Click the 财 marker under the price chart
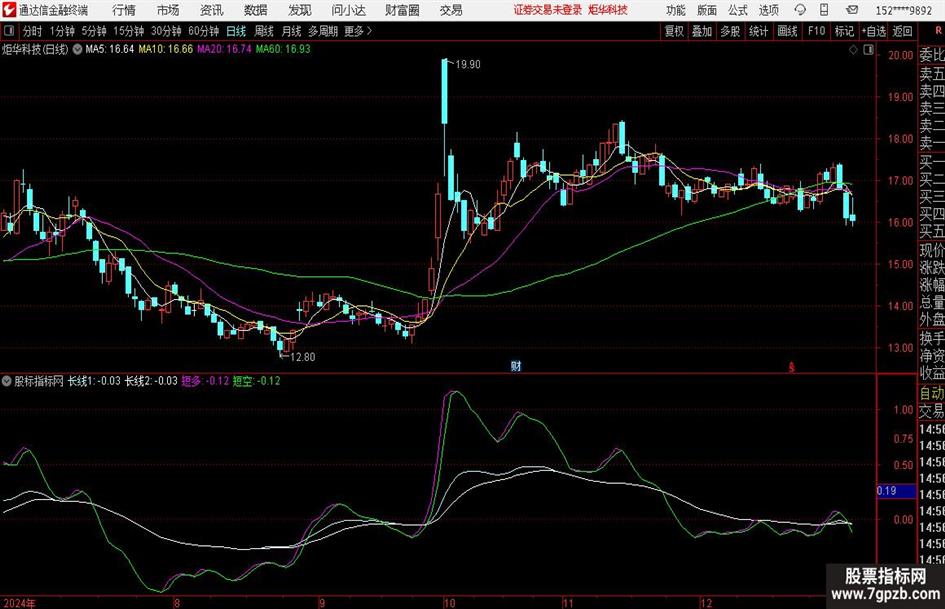The image size is (945, 609). click(516, 365)
